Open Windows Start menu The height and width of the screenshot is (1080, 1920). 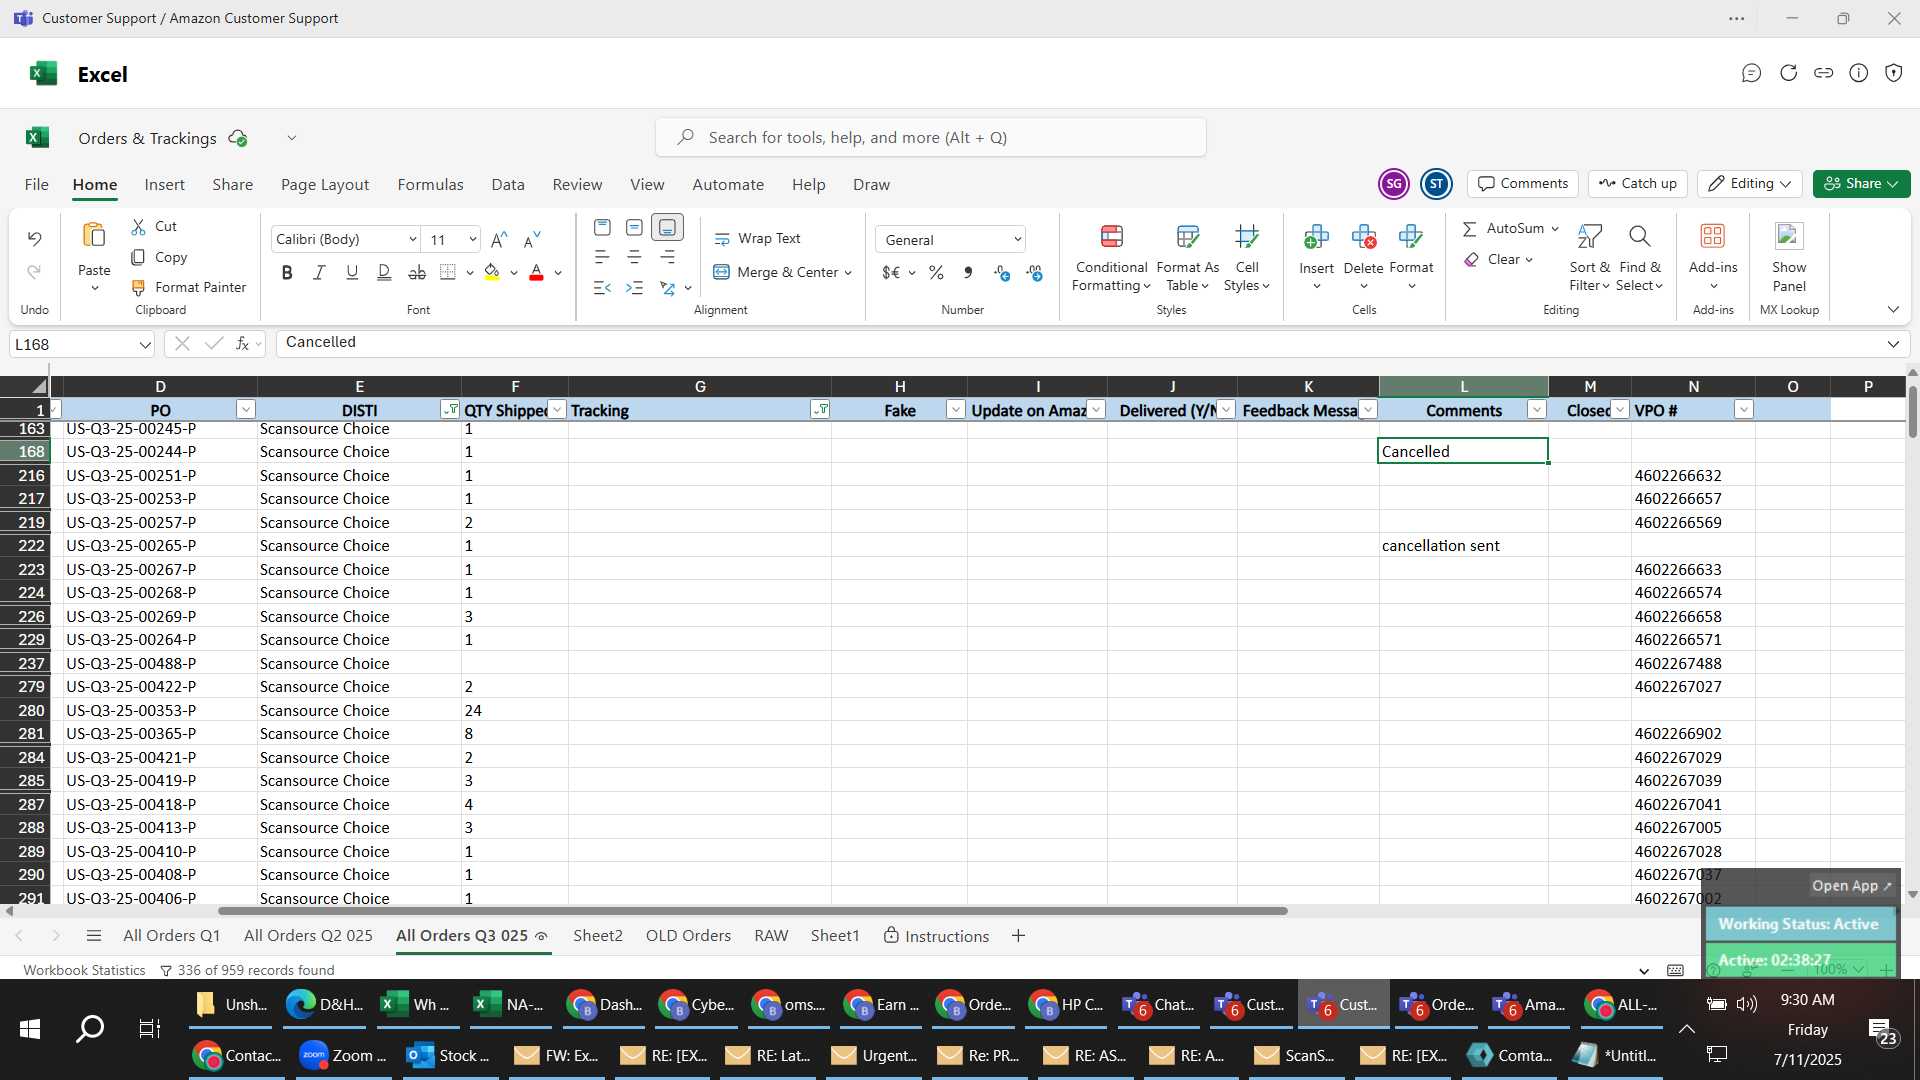click(x=30, y=1028)
